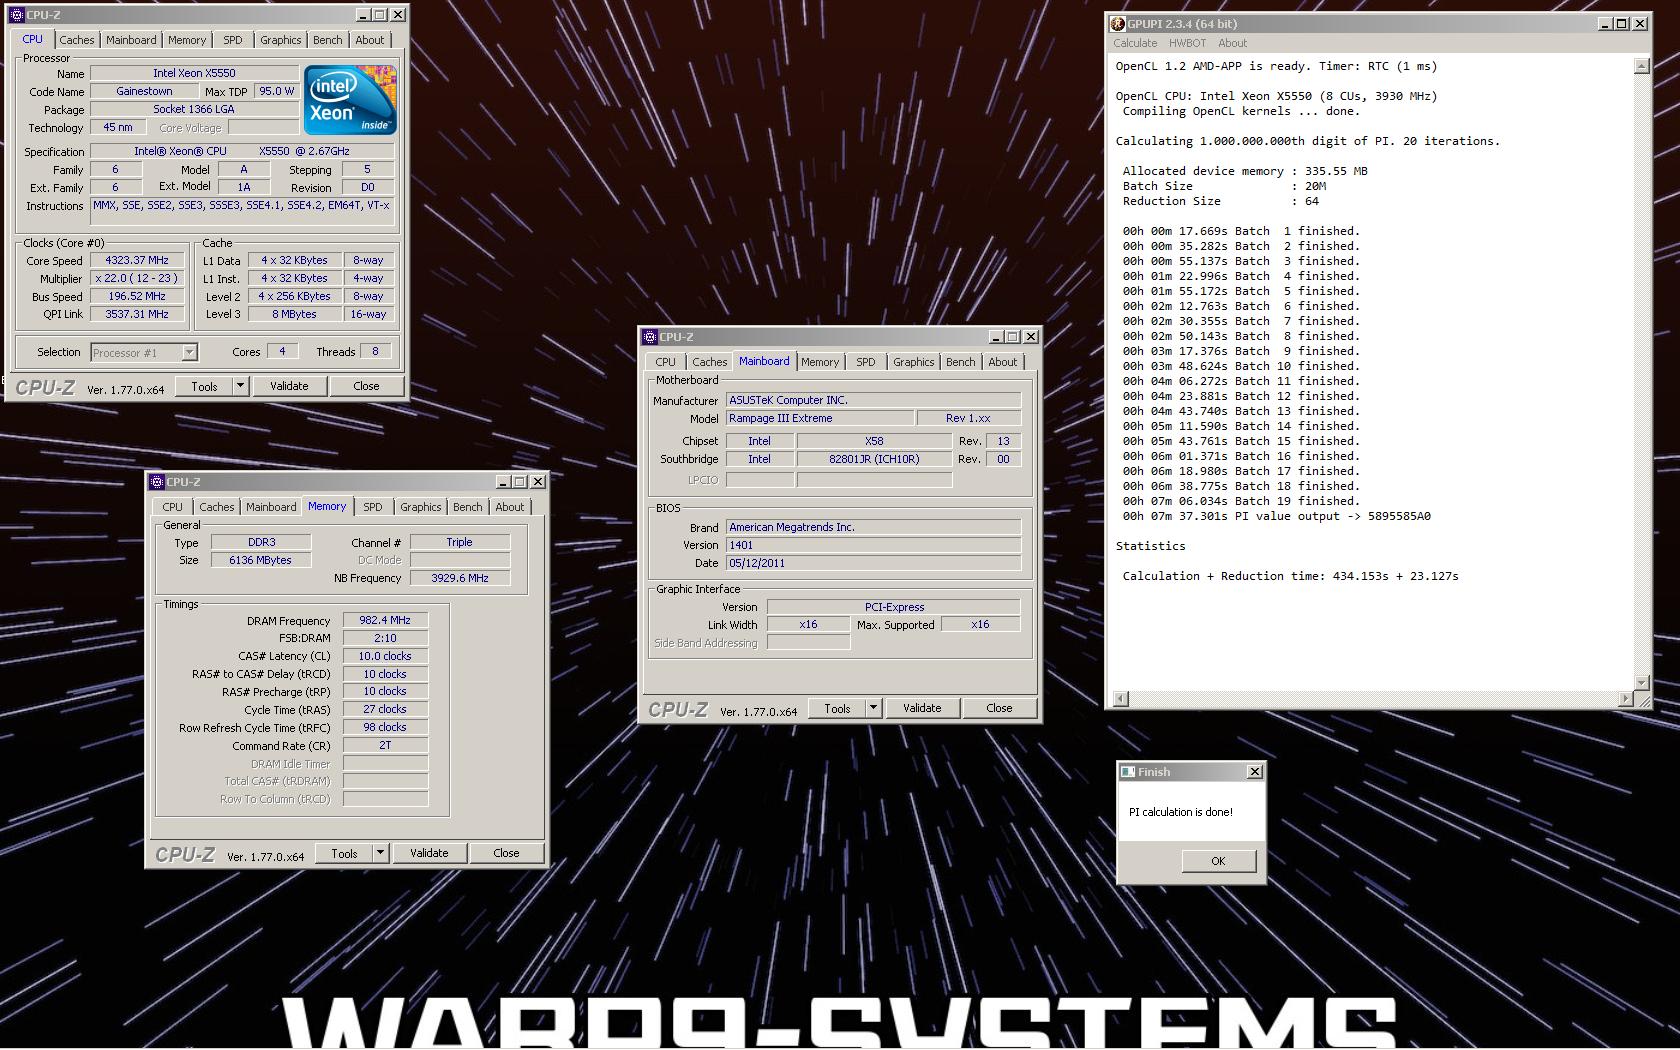Click GPUPI title bar icon

click(1118, 24)
